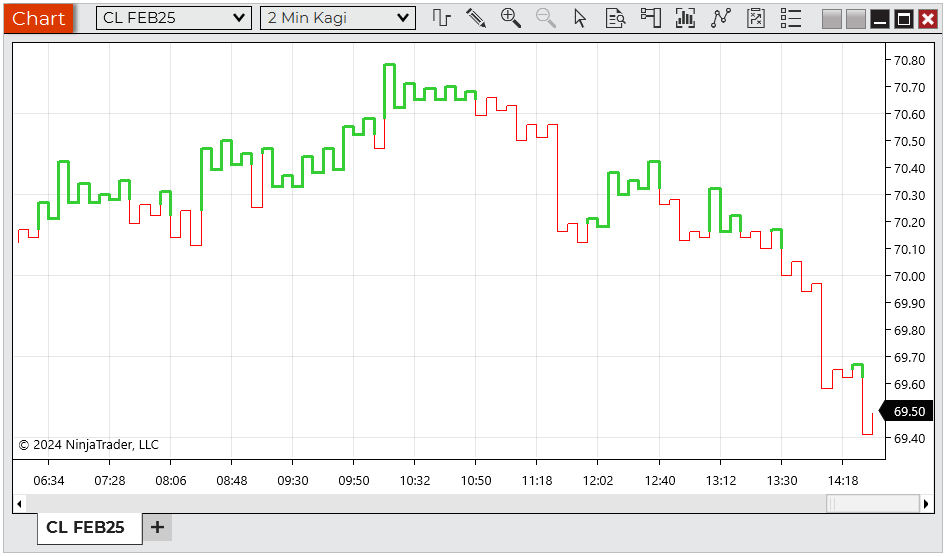Open the Strategies line-node icon
947x557 pixels.
[721, 18]
